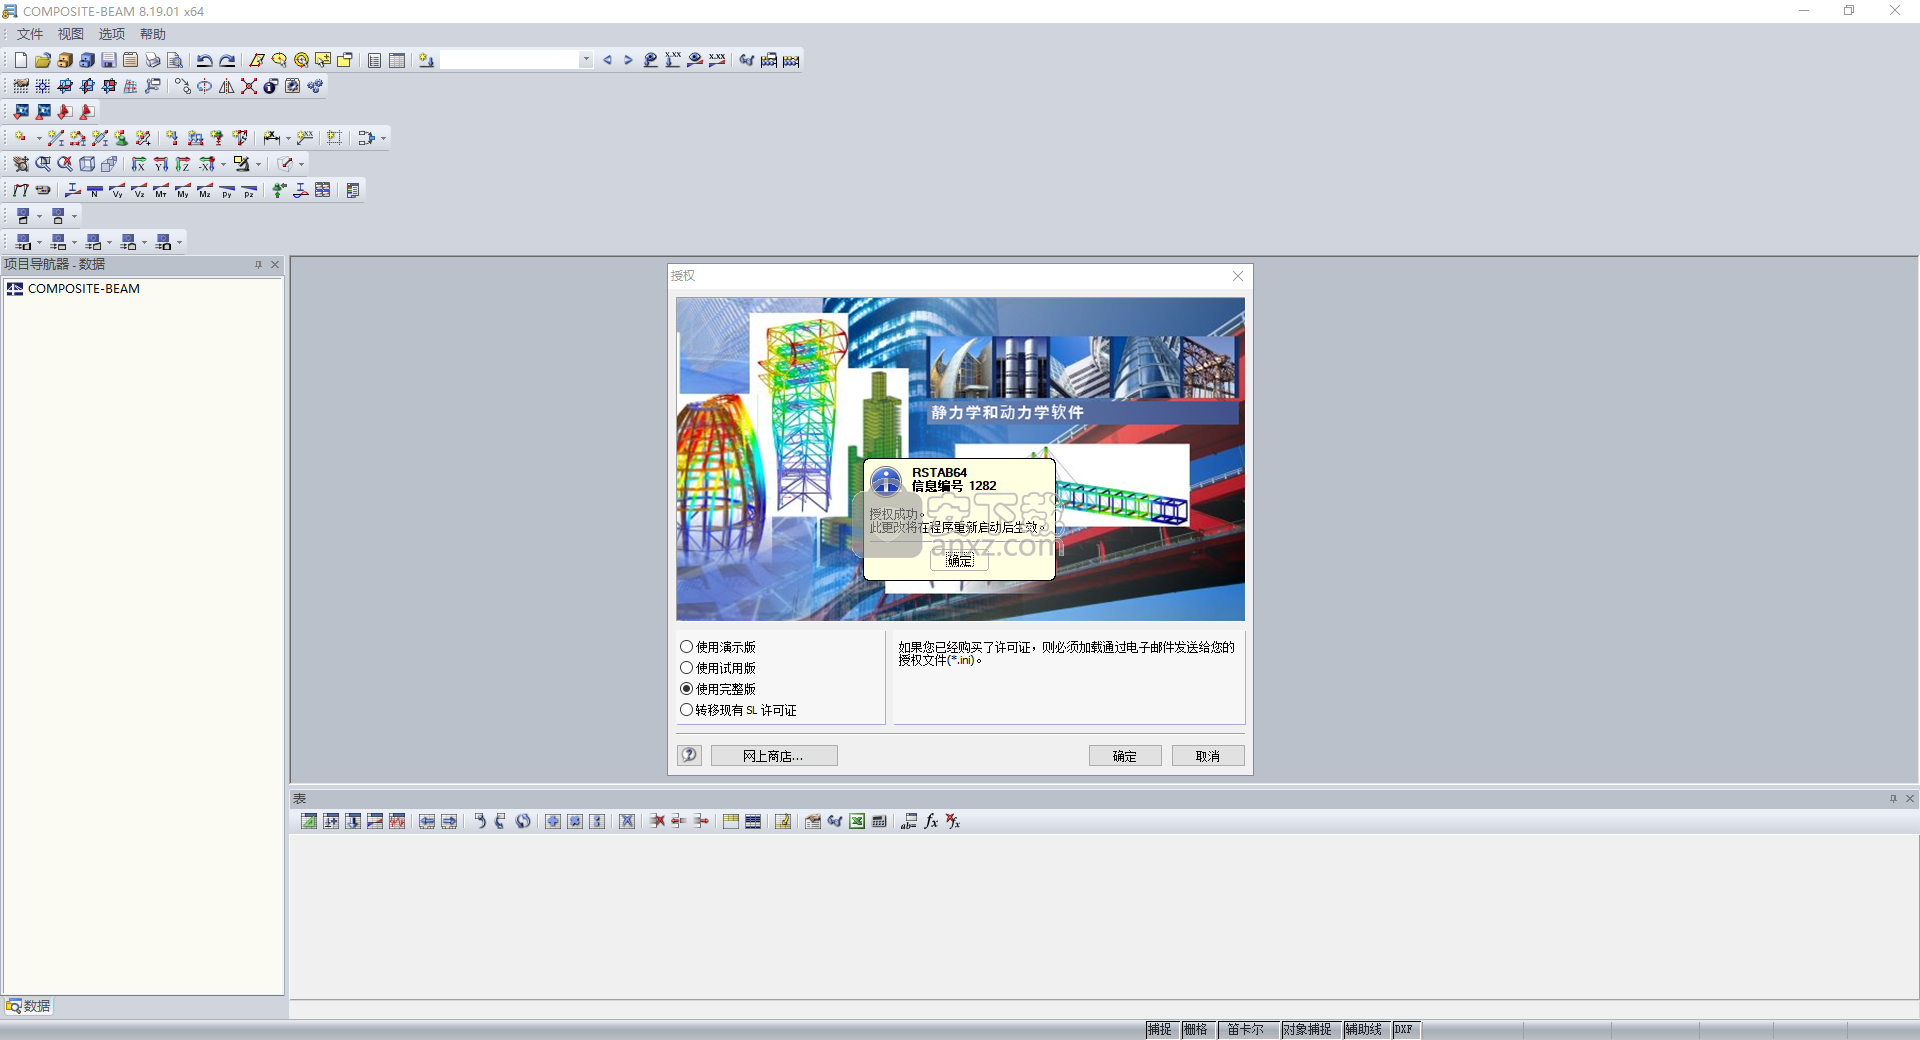Viewport: 1920px width, 1040px height.
Task: Pin the 项目导航器 navigator panel
Action: tap(258, 264)
